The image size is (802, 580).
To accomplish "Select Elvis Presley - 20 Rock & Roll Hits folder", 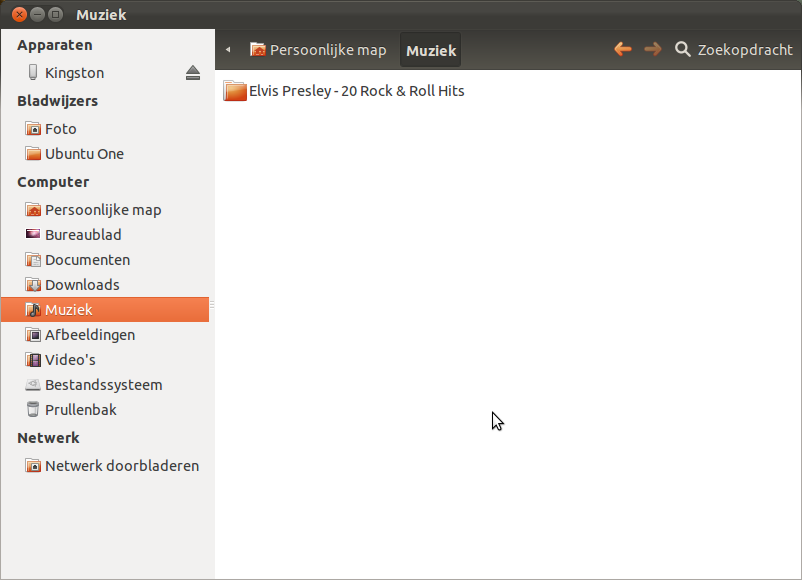I will 345,91.
